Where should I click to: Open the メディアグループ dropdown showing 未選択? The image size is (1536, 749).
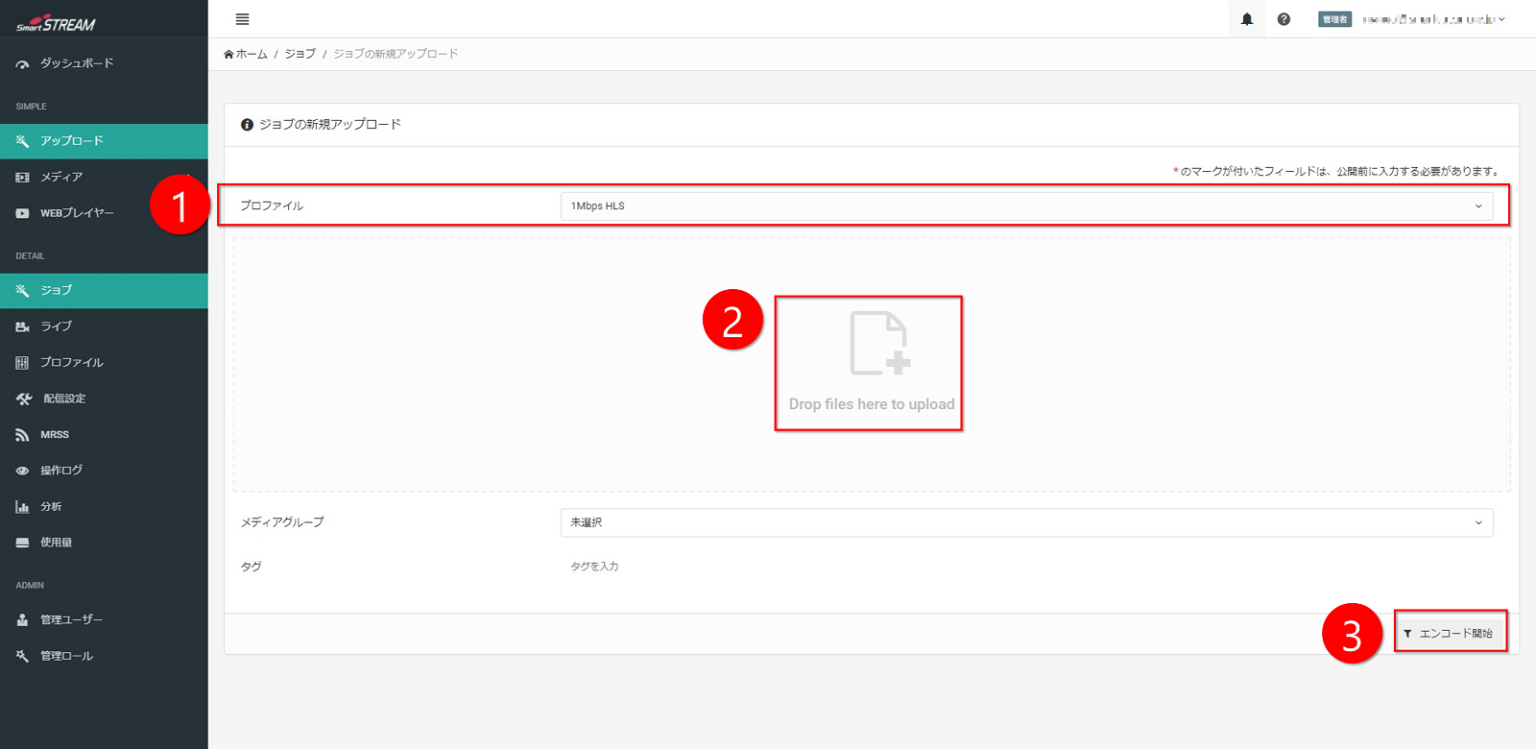click(1026, 523)
